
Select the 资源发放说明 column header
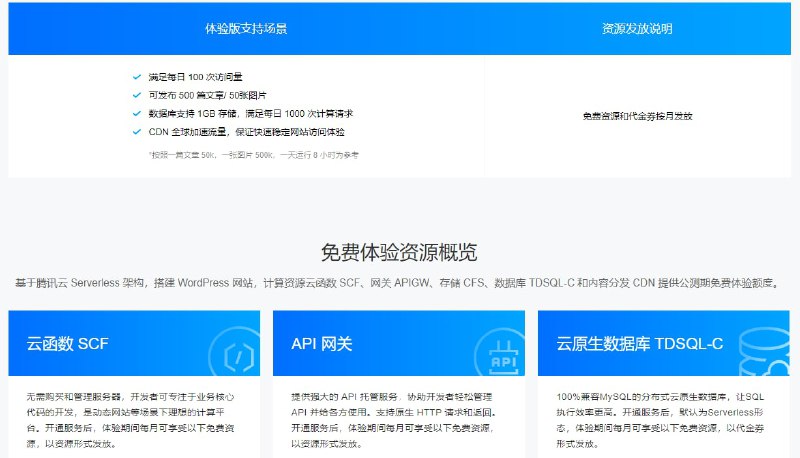[637, 29]
